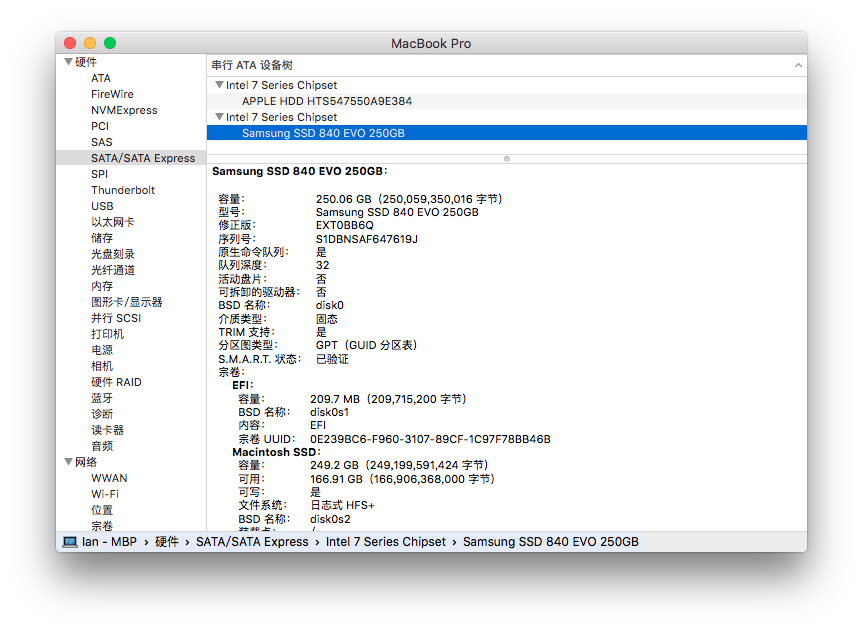
Task: Open Thunderbolt in the sidebar
Action: tap(123, 190)
